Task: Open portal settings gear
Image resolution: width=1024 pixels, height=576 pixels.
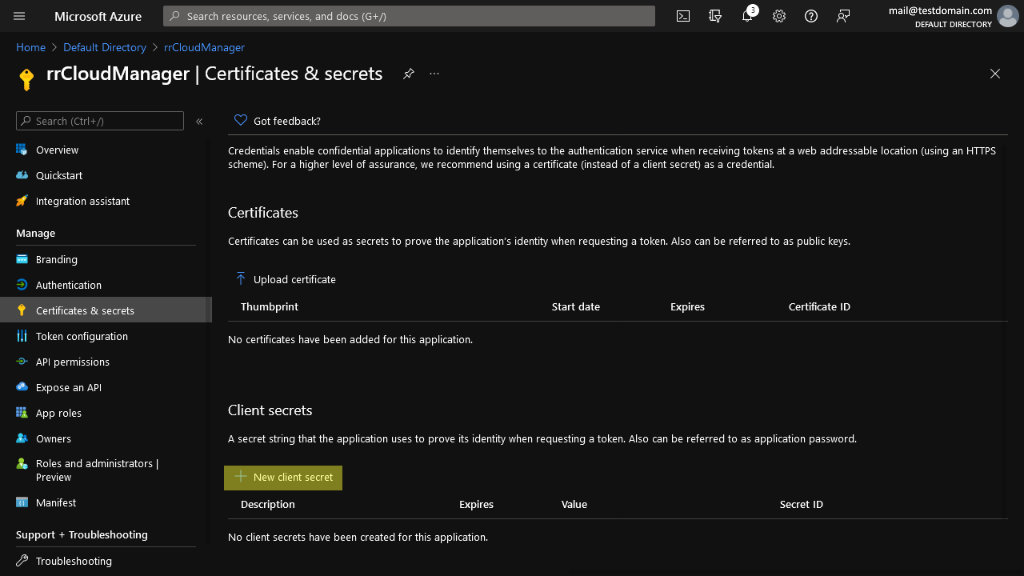Action: pos(779,16)
